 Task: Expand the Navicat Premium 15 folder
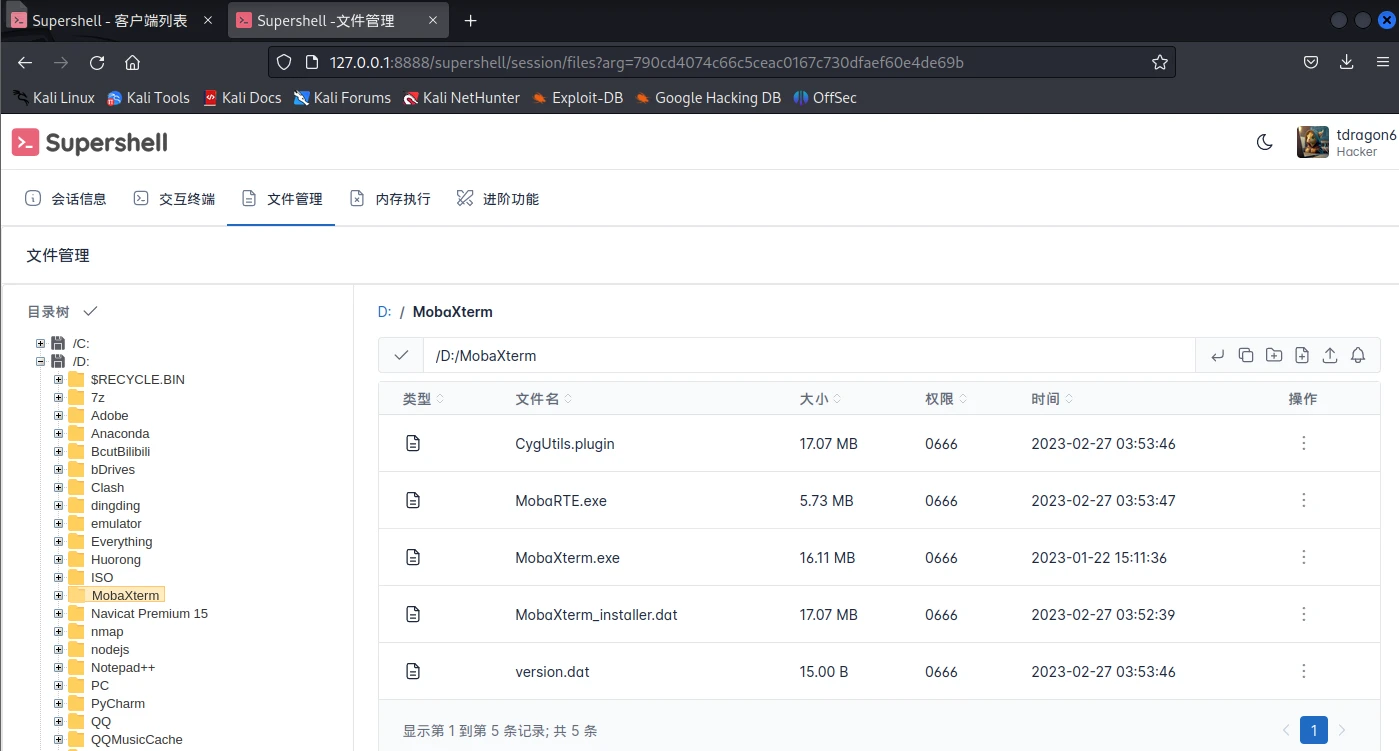59,613
